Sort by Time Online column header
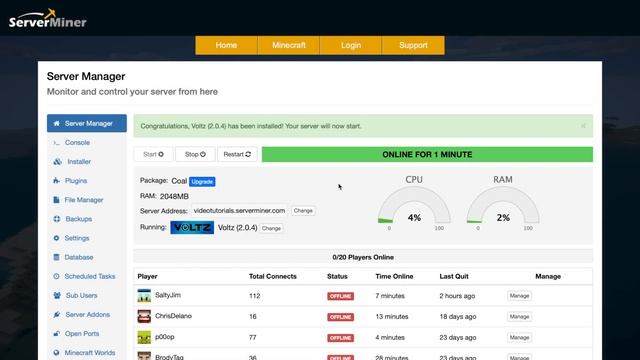Image resolution: width=640 pixels, height=360 pixels. tap(394, 276)
